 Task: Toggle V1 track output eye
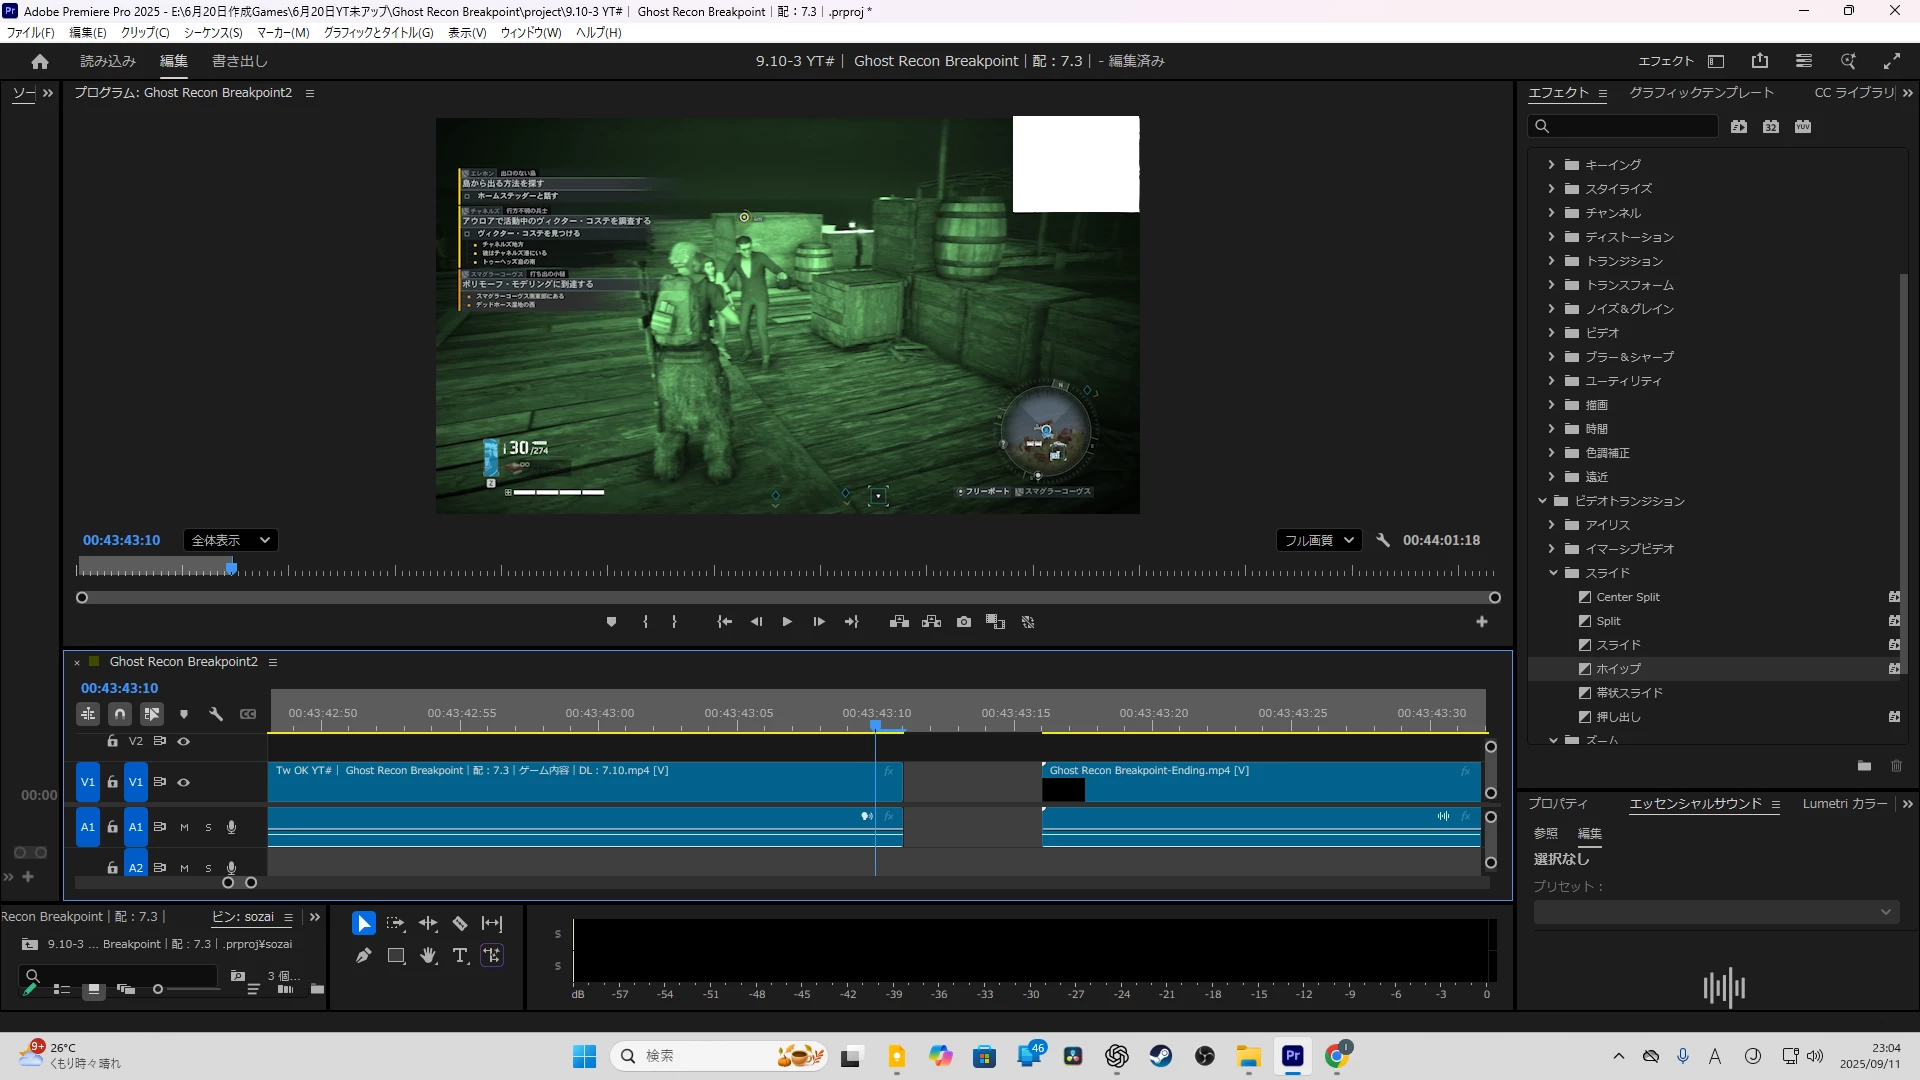pos(184,782)
